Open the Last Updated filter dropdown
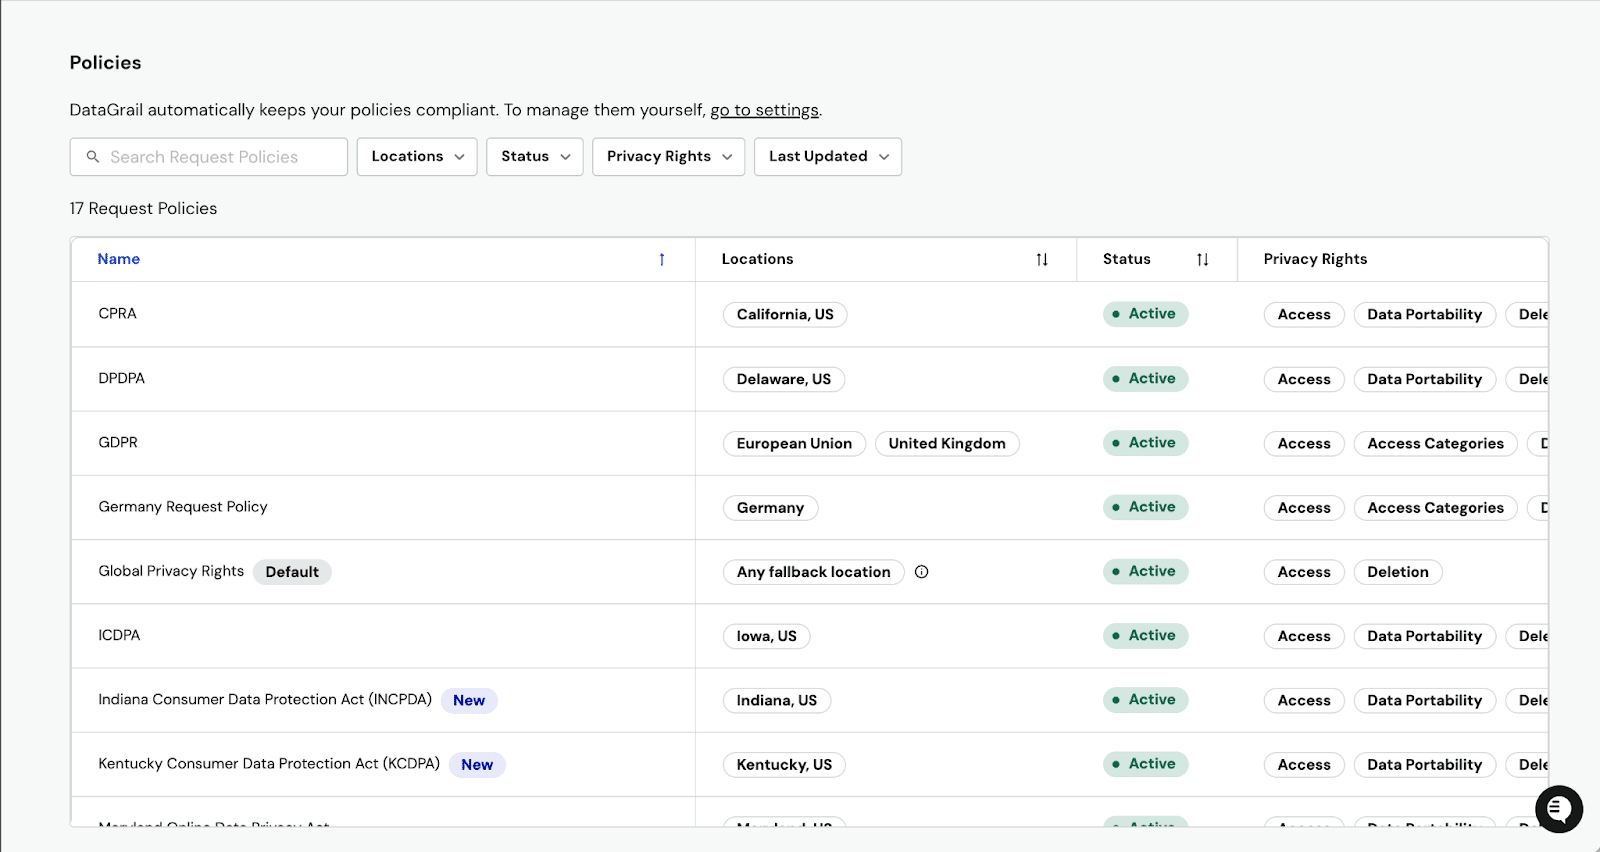 pyautogui.click(x=828, y=157)
